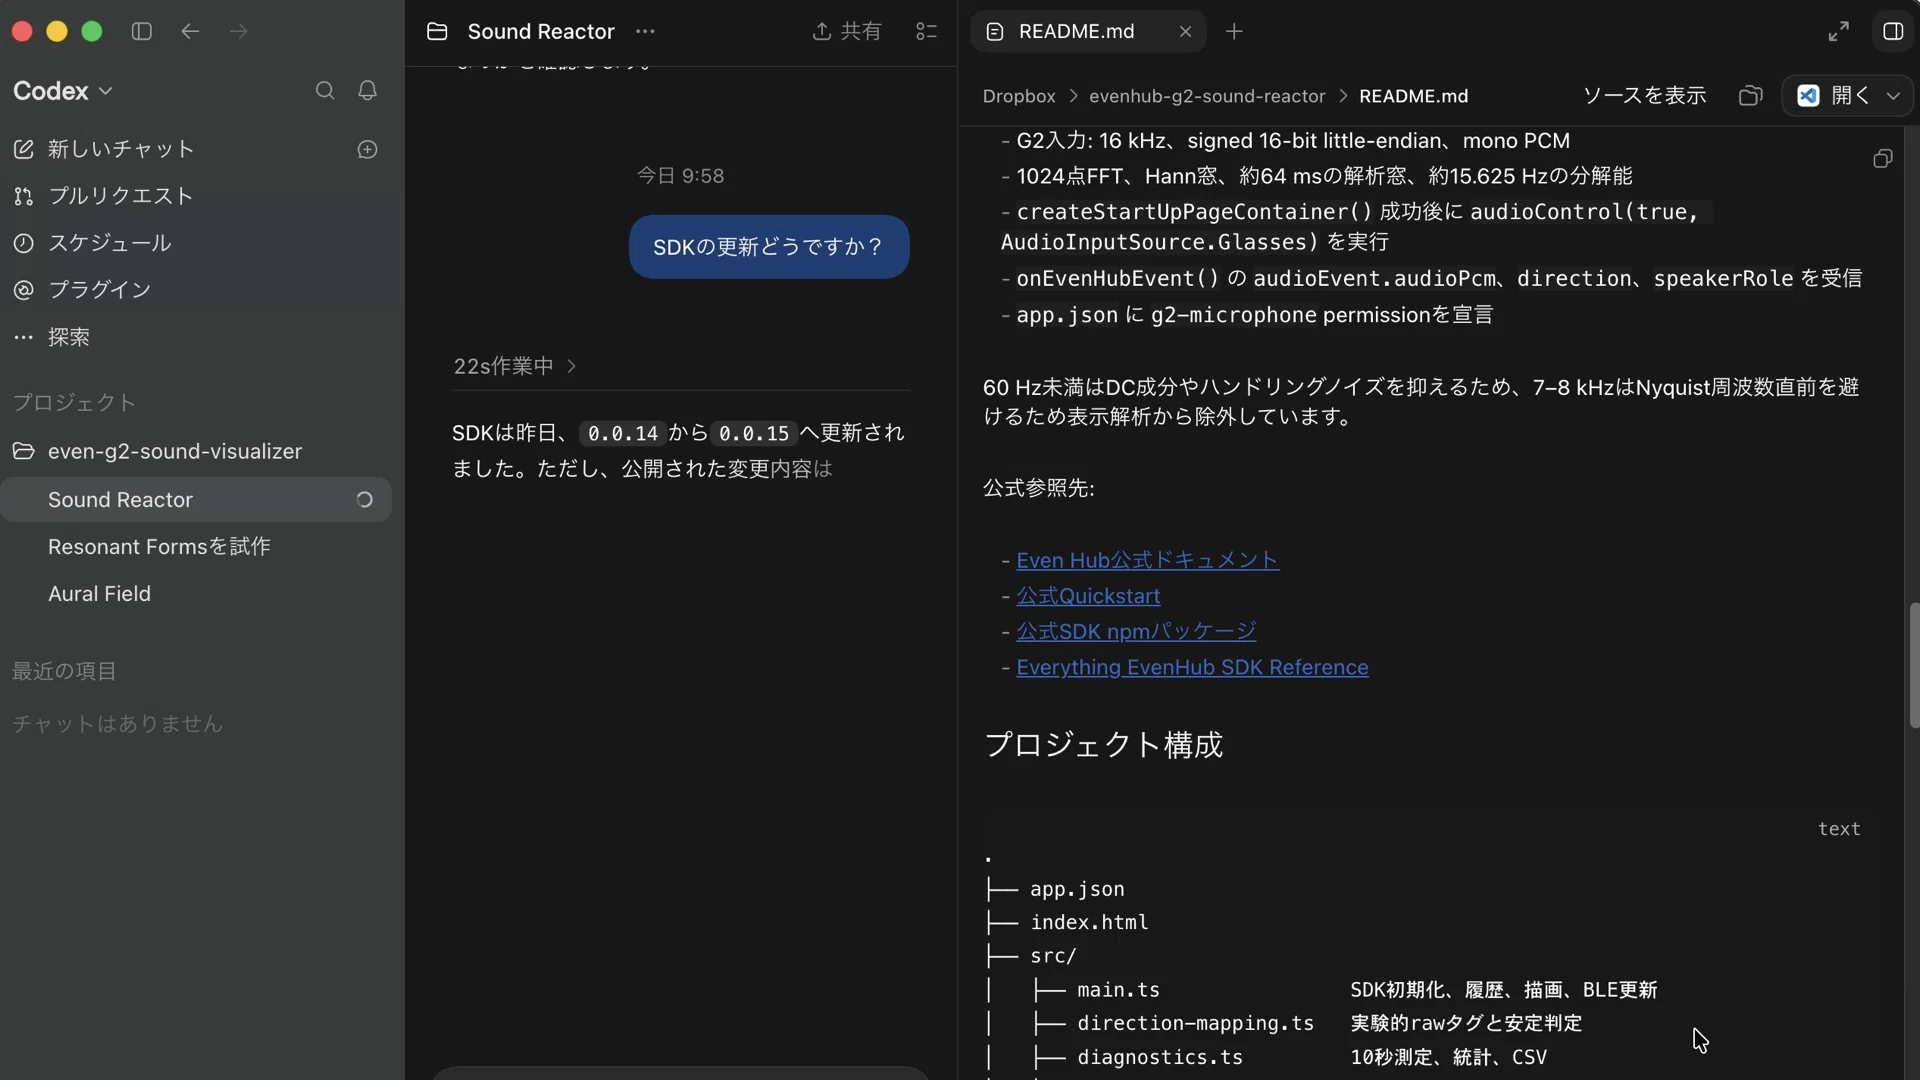1920x1080 pixels.
Task: Open Everything EvenHub SDK Reference link
Action: 1192,667
